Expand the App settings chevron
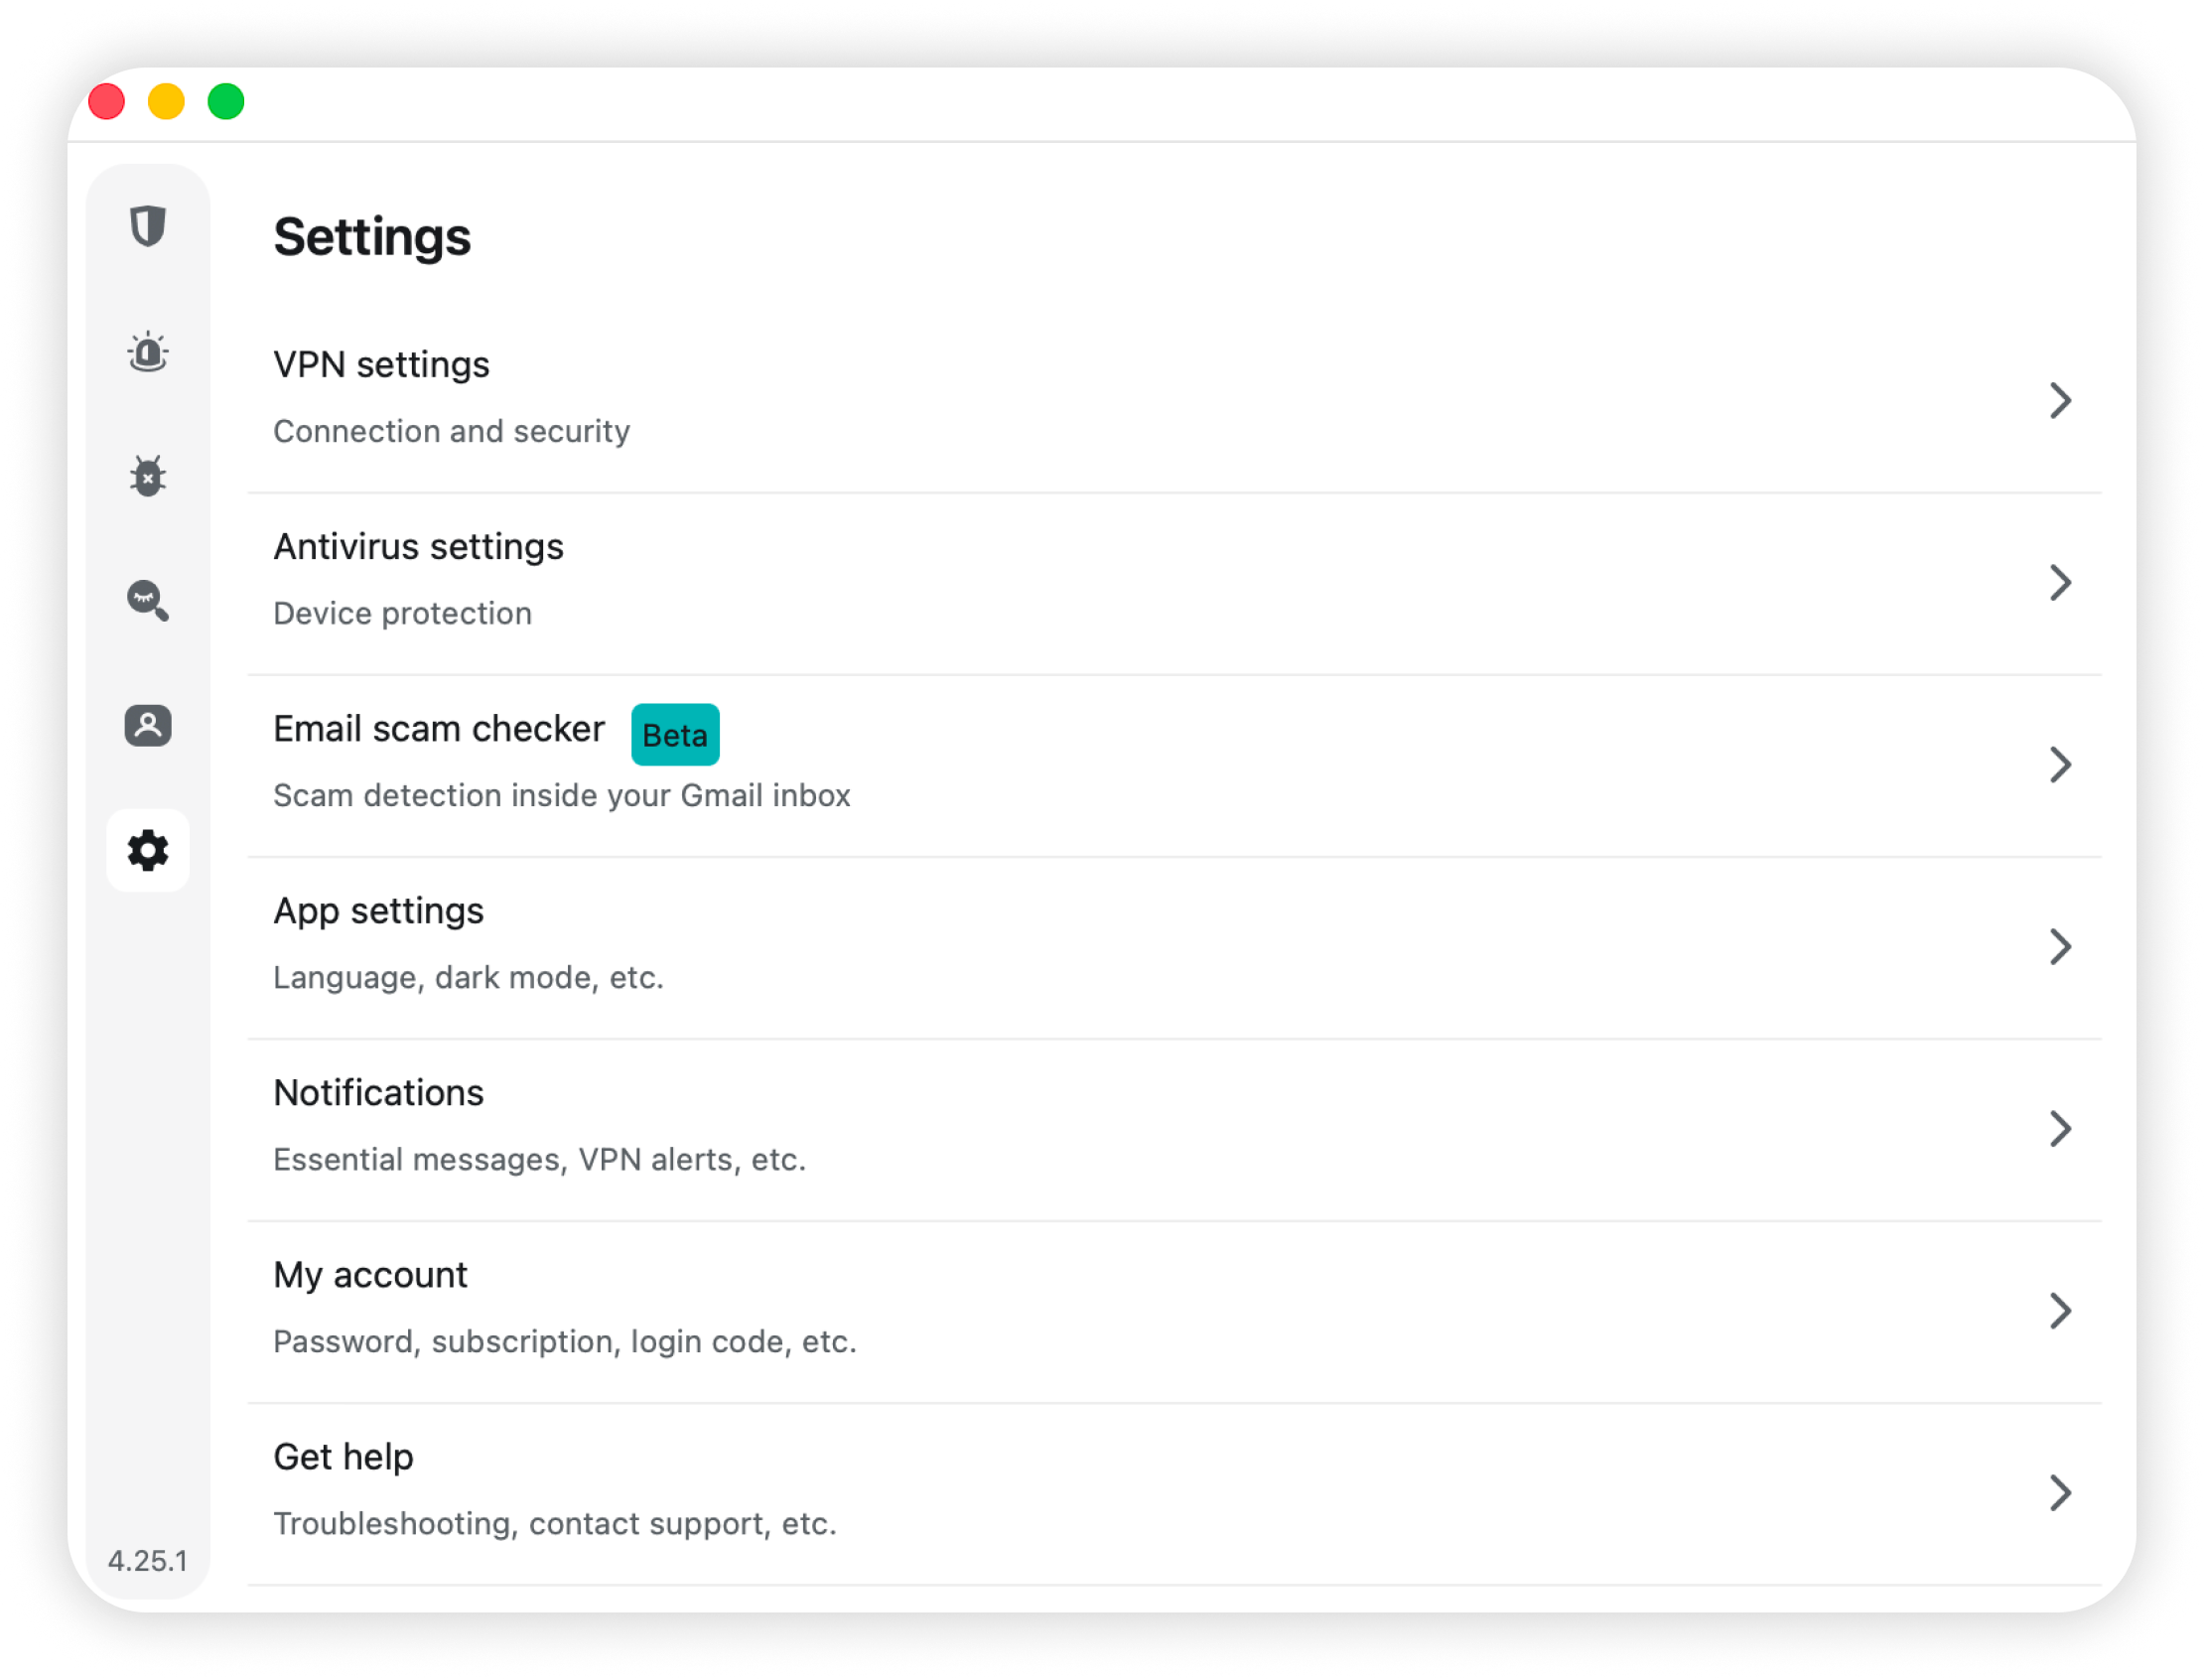This screenshot has width=2204, height=1680. (x=2060, y=946)
